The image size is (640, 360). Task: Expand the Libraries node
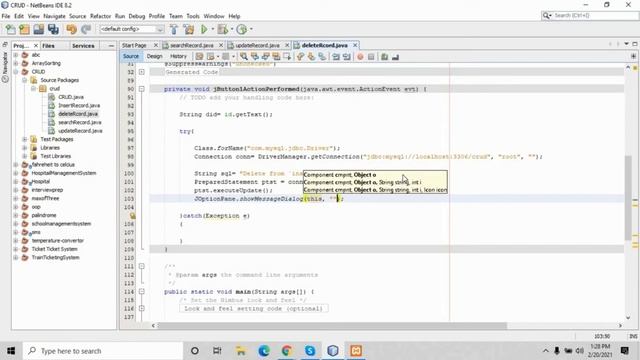pyautogui.click(x=24, y=148)
